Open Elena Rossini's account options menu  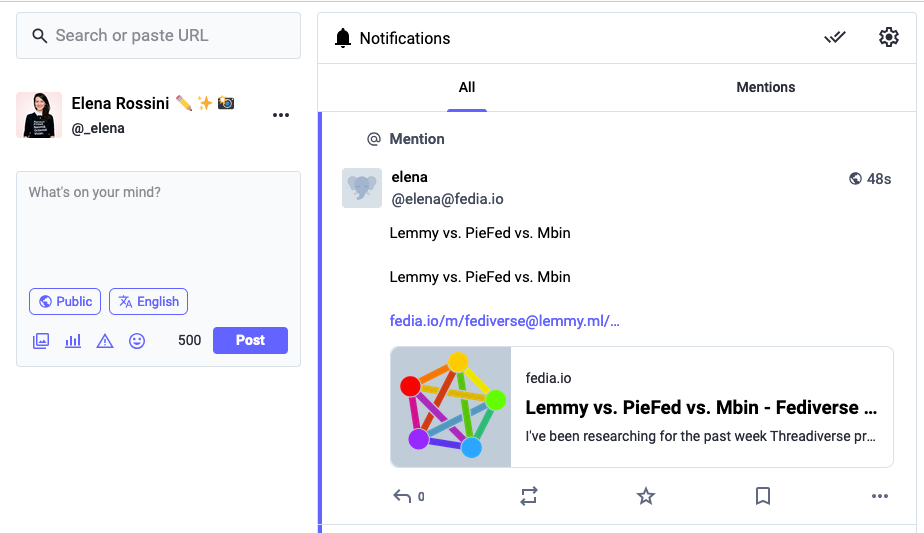[x=281, y=115]
